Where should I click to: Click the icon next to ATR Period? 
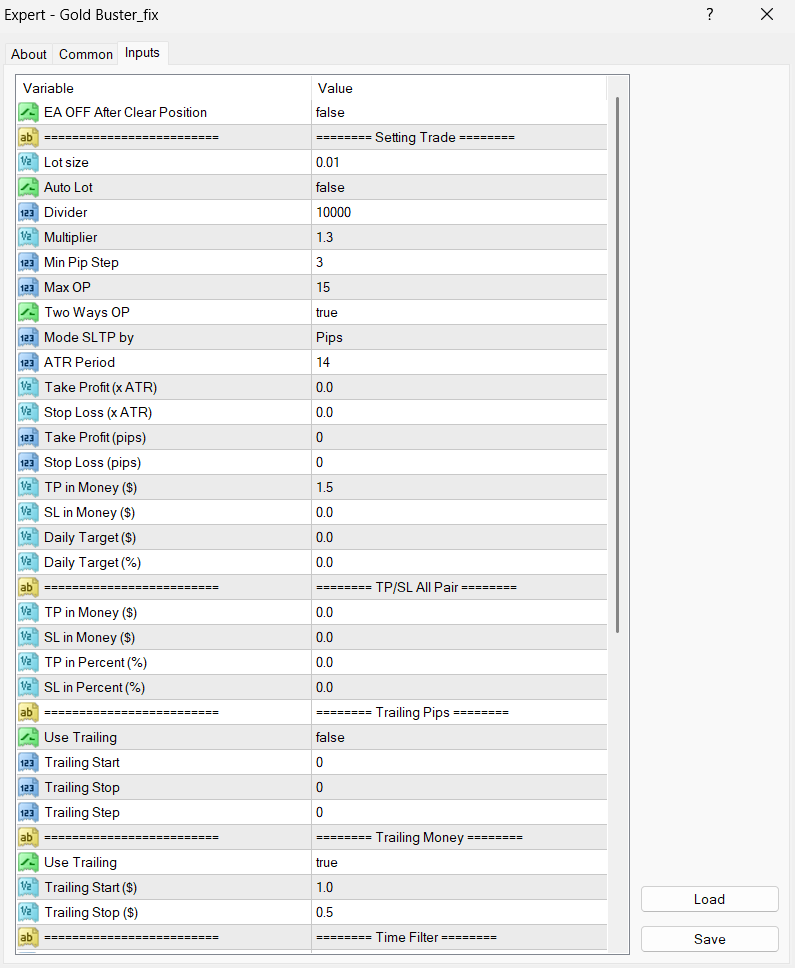(x=28, y=362)
